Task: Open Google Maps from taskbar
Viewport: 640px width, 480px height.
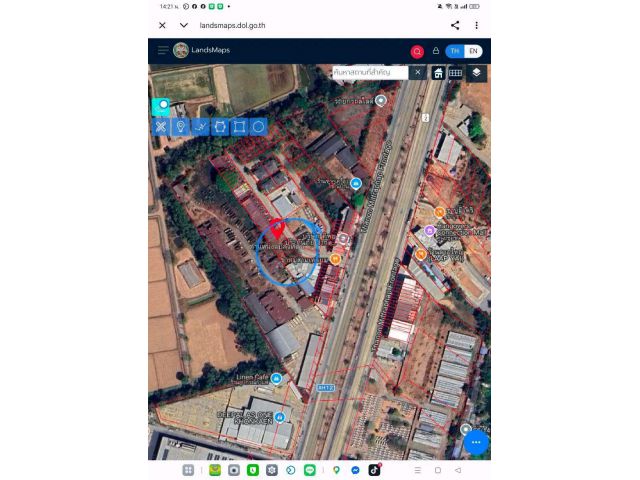Action: point(336,470)
